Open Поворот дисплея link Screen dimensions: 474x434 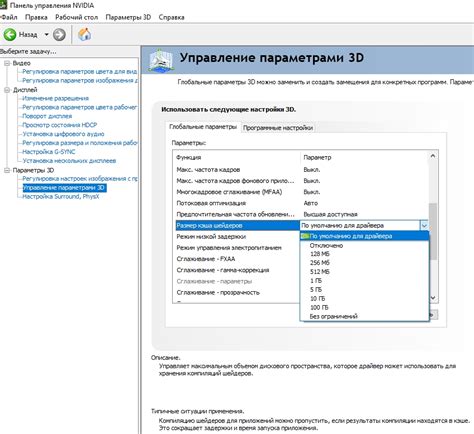point(47,116)
